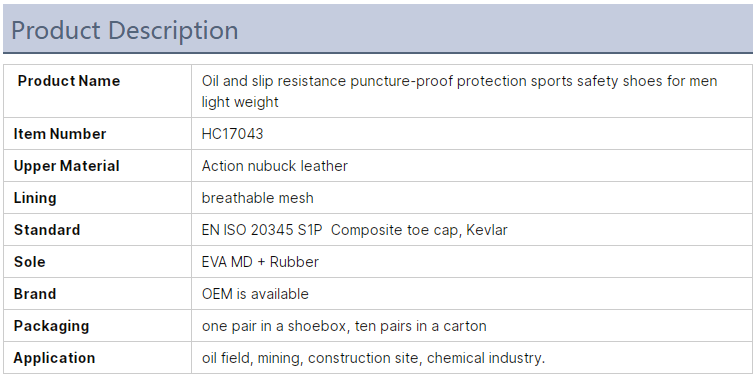The width and height of the screenshot is (756, 379).
Task: Select EN ISO 20345 S1P text
Action: click(261, 230)
